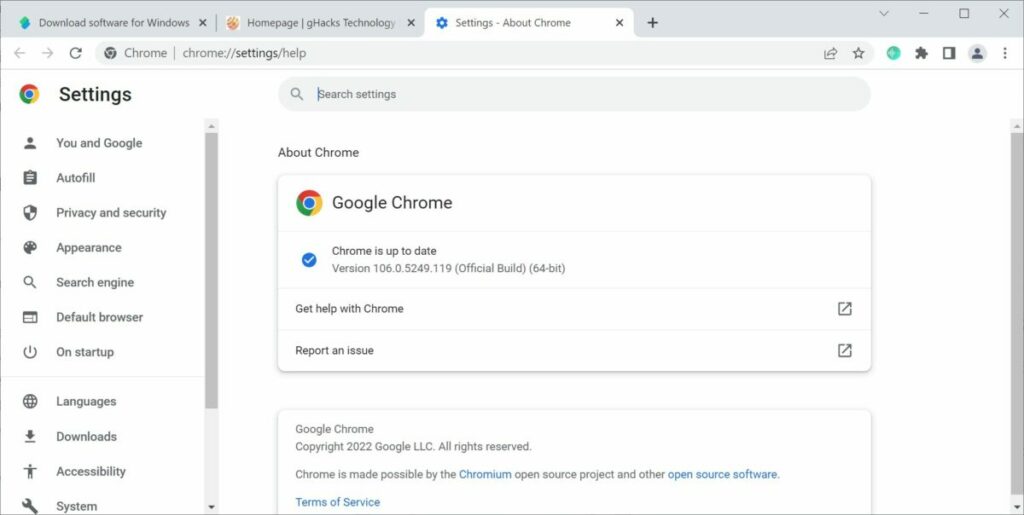This screenshot has width=1024, height=515.
Task: Open the profile avatar icon
Action: tap(977, 54)
